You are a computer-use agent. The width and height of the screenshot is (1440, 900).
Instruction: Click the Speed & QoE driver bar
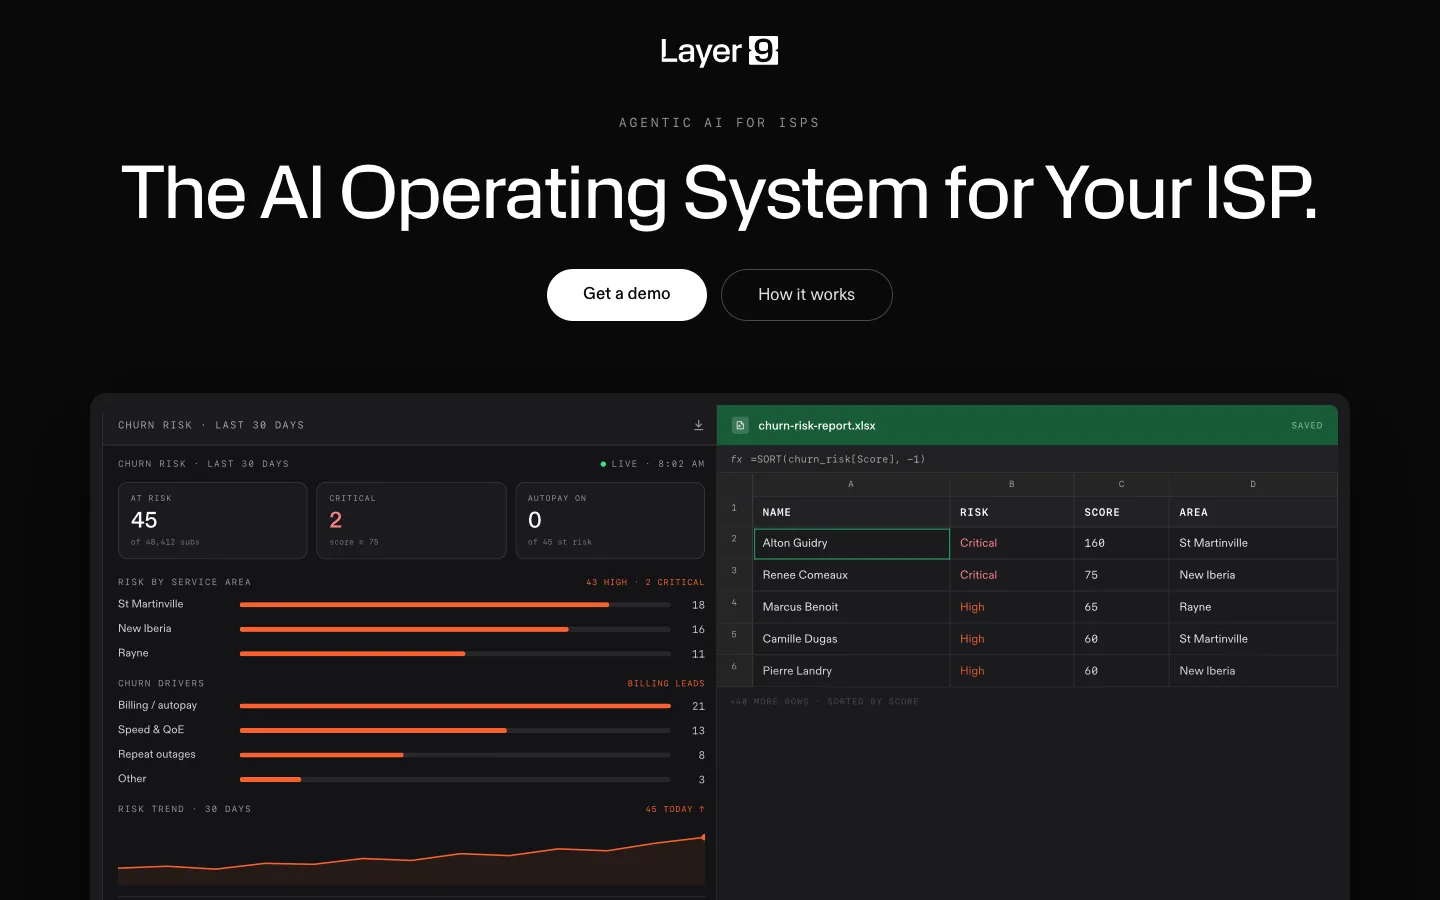(x=455, y=730)
